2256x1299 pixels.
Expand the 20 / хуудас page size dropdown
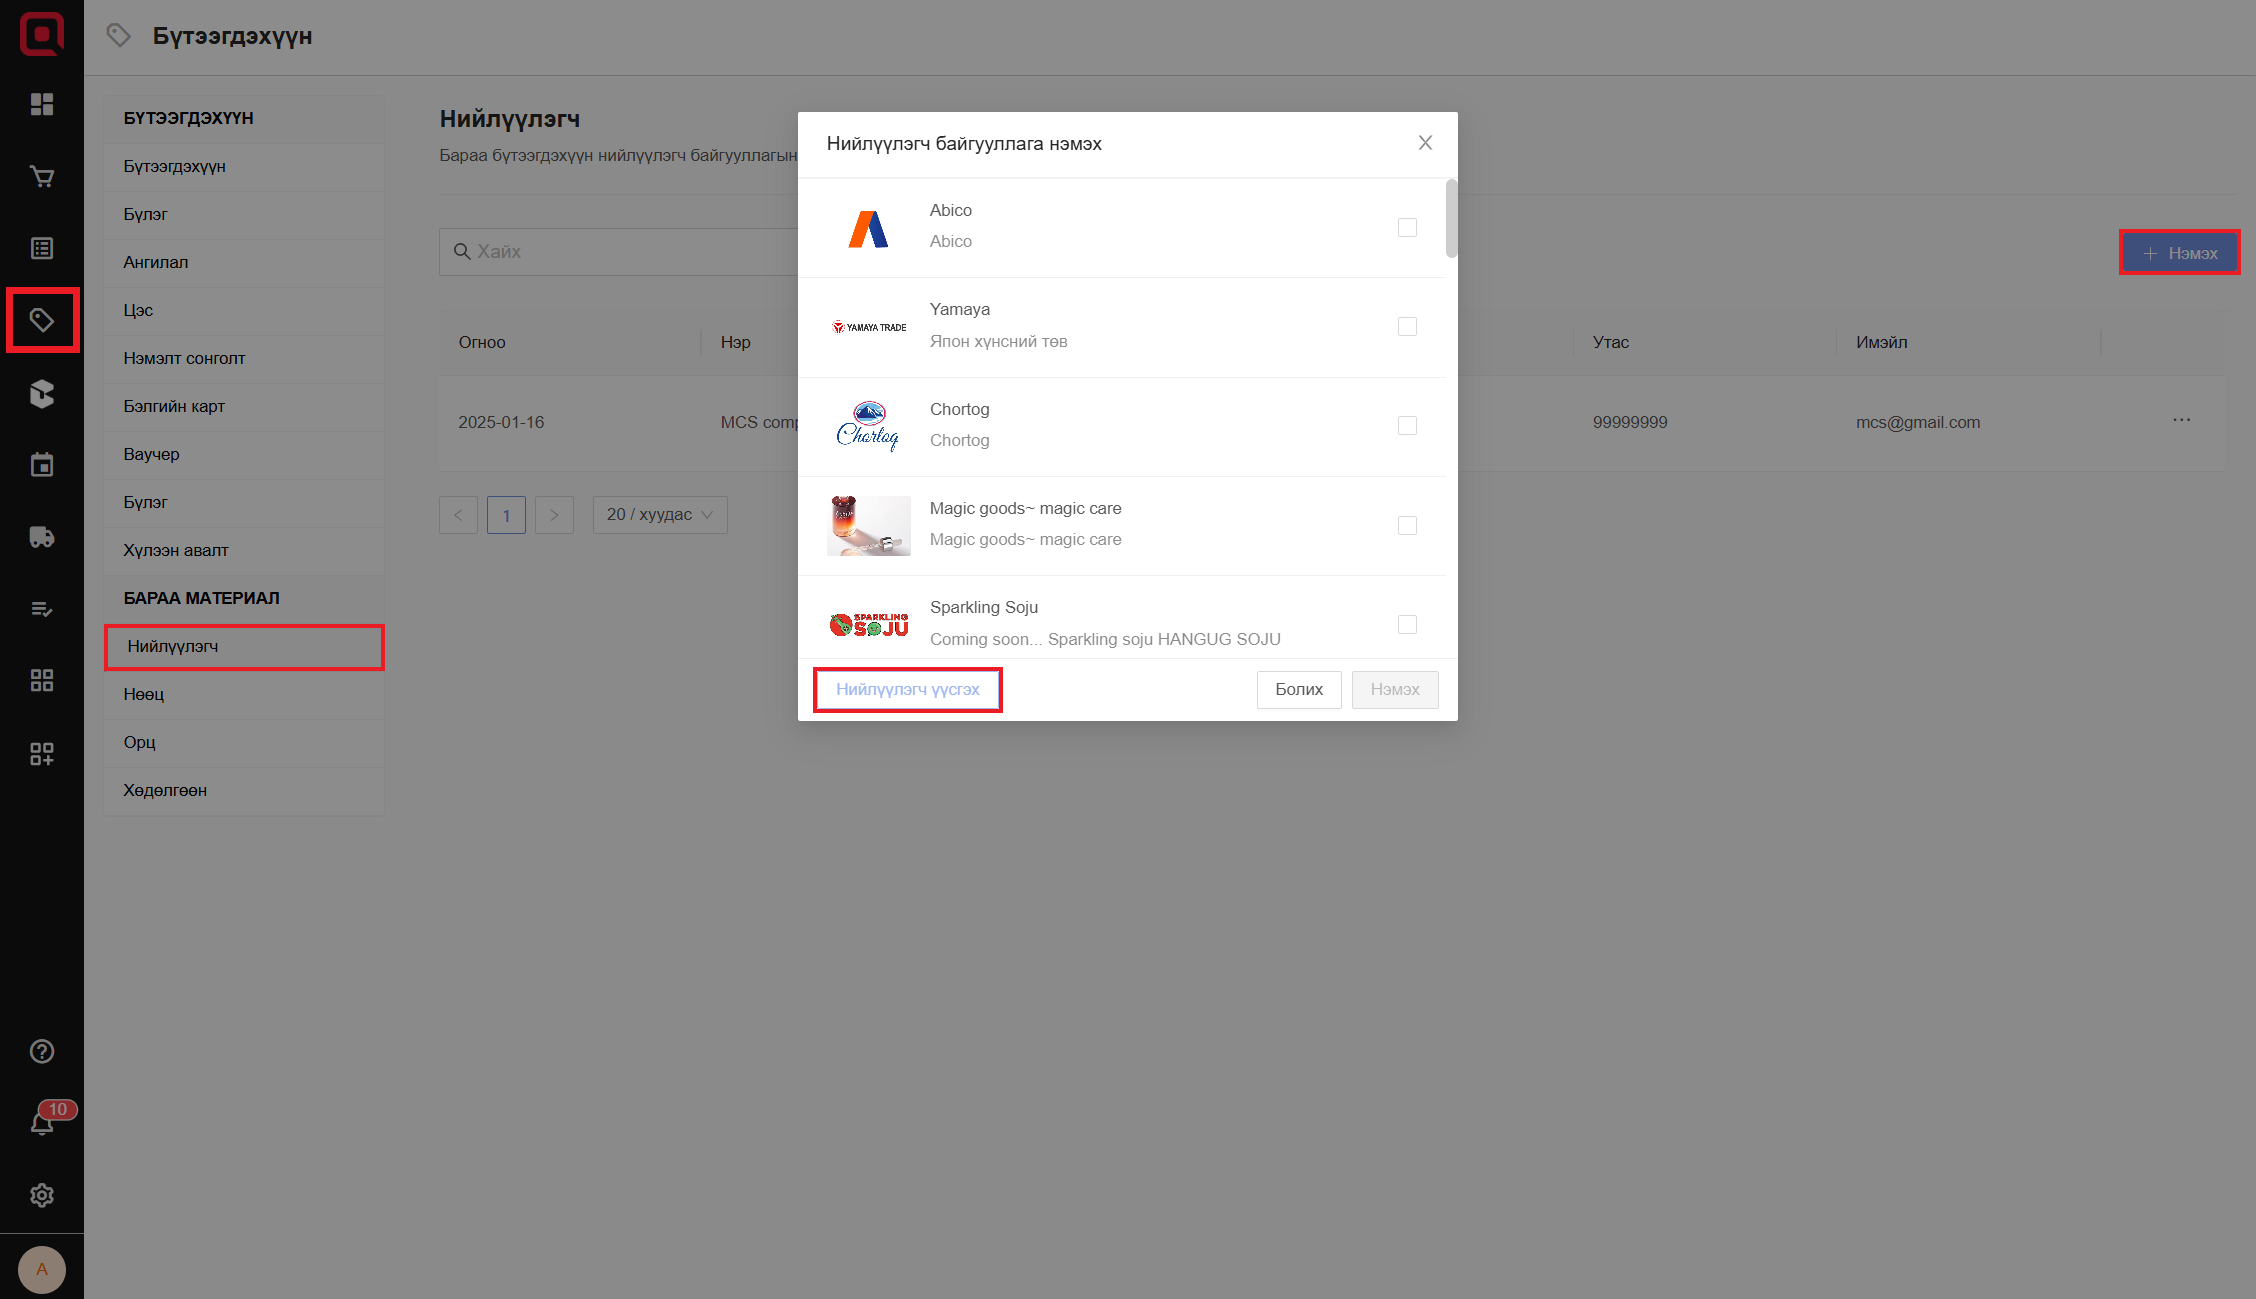click(659, 515)
